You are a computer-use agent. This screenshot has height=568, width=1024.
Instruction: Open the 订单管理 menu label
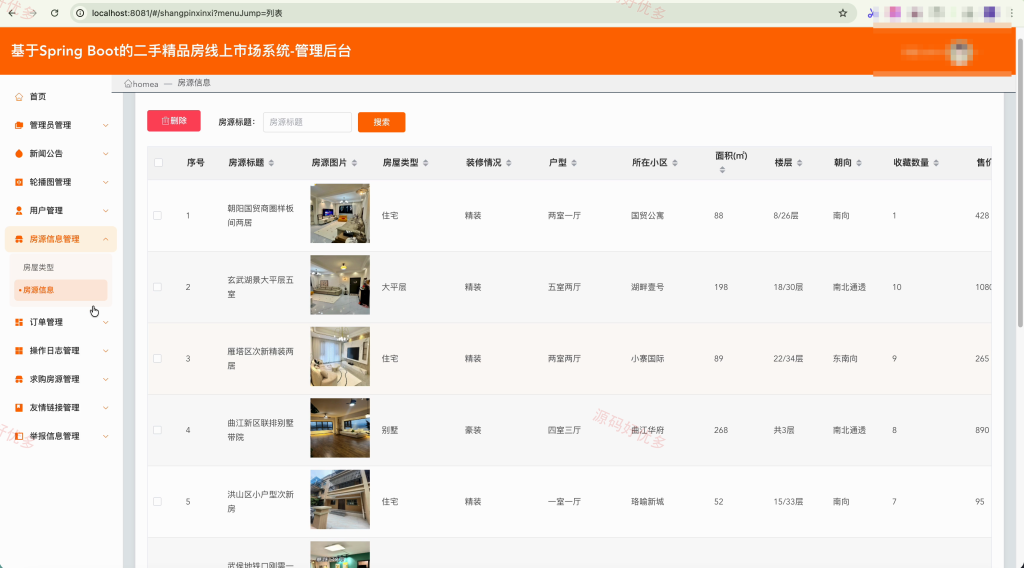tap(46, 322)
